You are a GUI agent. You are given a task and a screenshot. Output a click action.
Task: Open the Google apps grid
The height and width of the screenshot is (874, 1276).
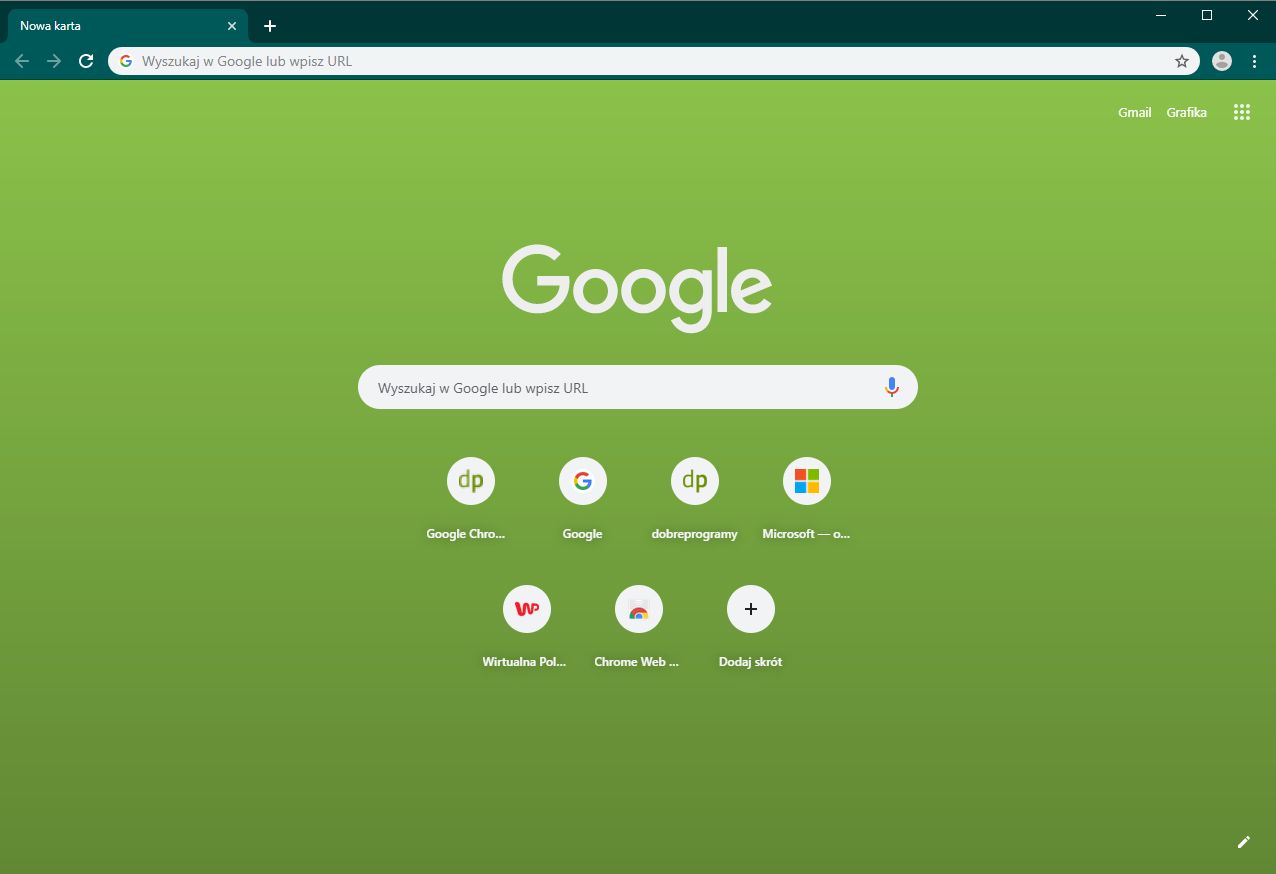coord(1242,112)
